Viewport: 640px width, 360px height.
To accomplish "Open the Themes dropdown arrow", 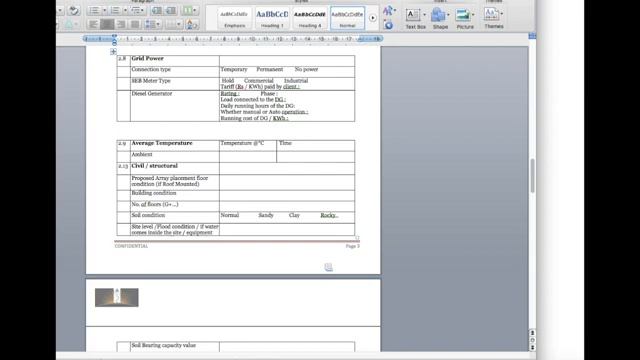I will (x=502, y=13).
